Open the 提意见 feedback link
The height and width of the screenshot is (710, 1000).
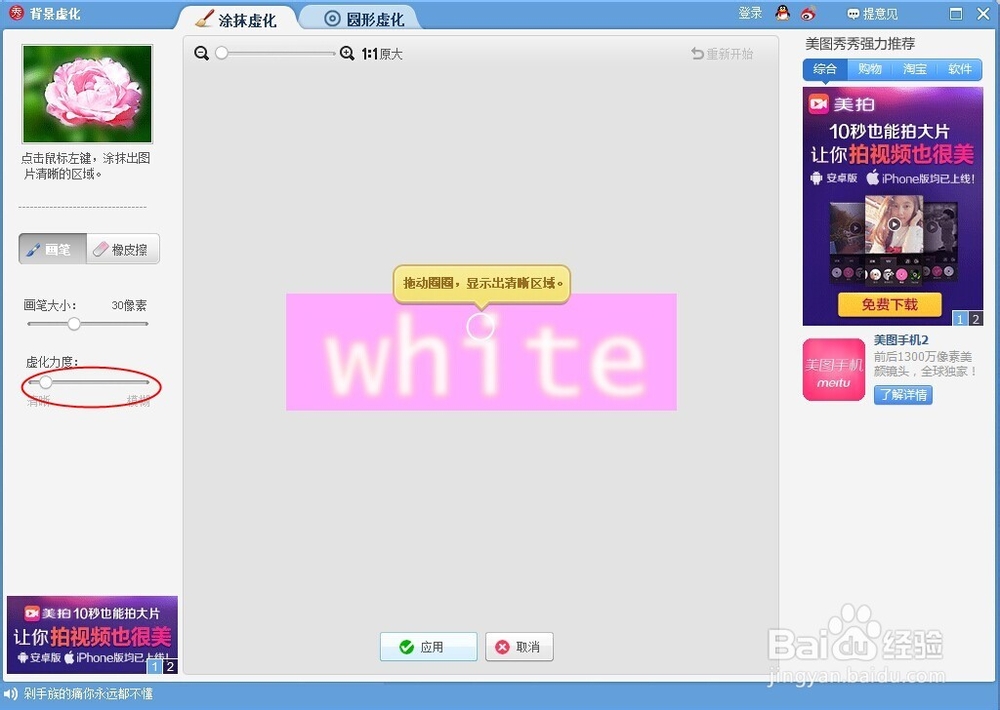coord(872,13)
